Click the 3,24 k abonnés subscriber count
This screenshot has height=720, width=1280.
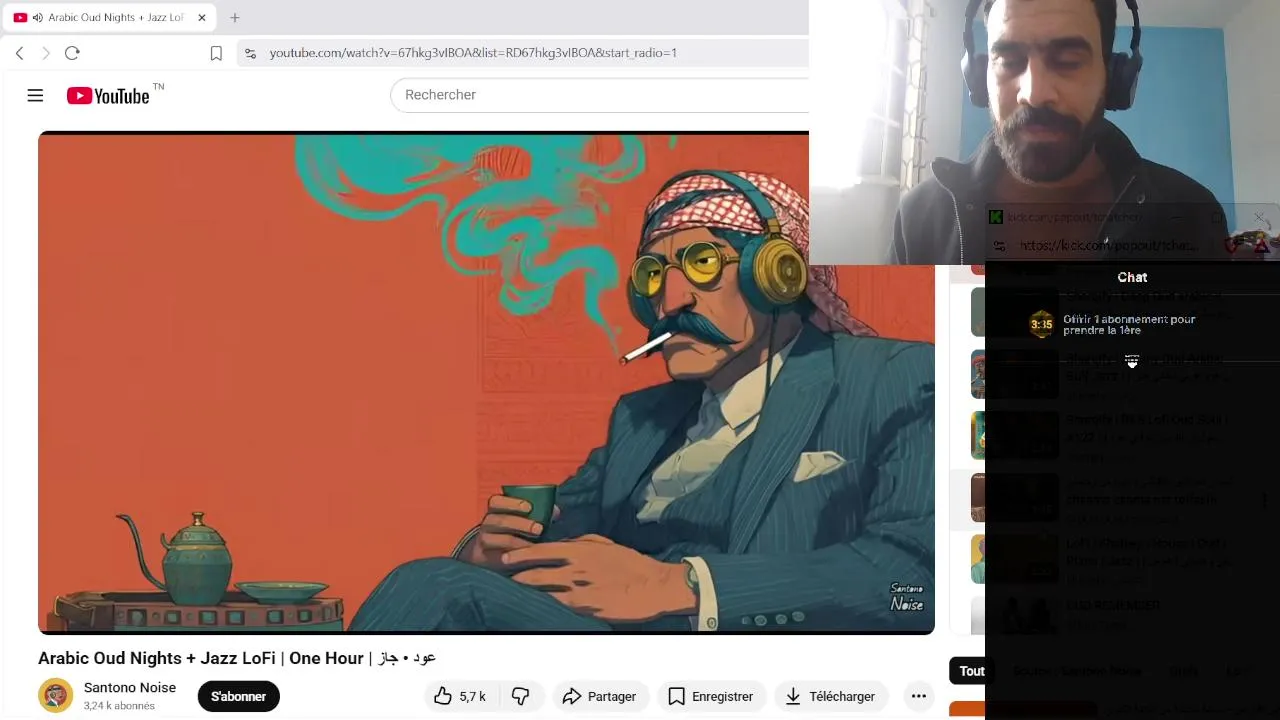click(119, 706)
